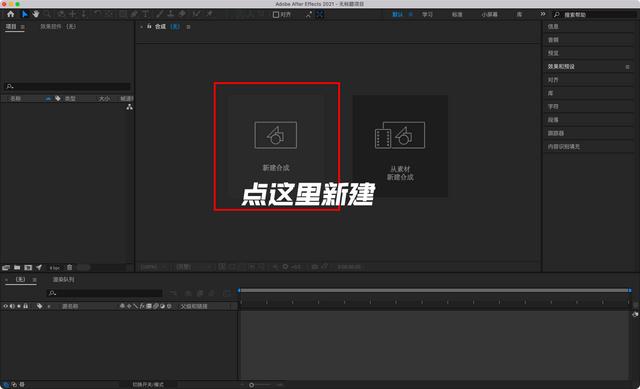Toggle the Transfer Controls pane at timeline bottom
The height and width of the screenshot is (389, 640).
(x=14, y=385)
